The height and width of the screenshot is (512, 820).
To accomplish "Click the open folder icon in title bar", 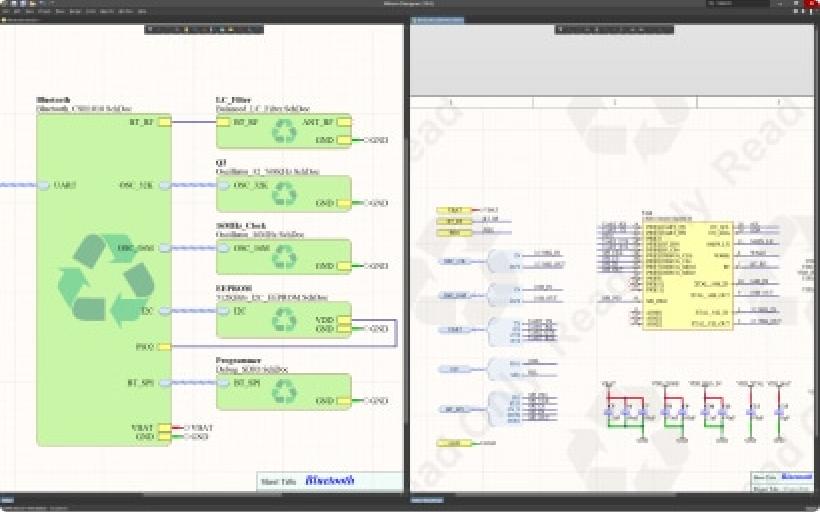I will [x=32, y=3].
